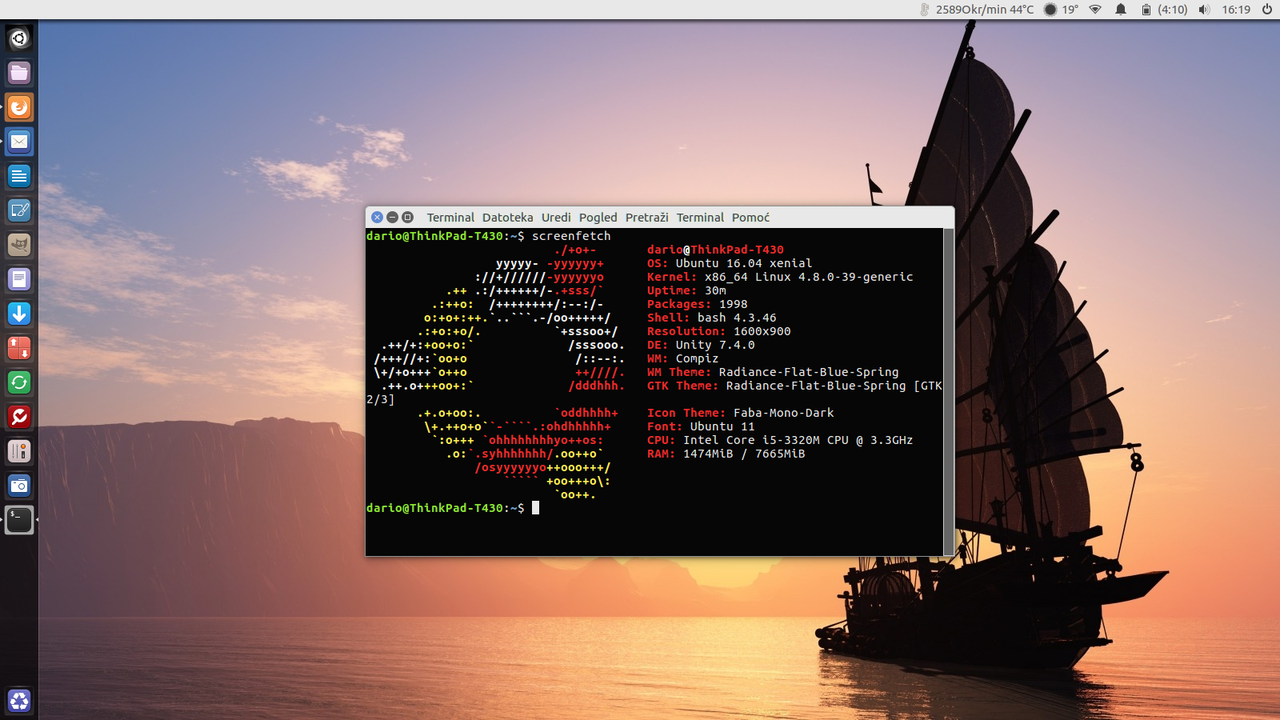Open the email client envelope icon
Image resolution: width=1280 pixels, height=720 pixels.
coord(19,142)
